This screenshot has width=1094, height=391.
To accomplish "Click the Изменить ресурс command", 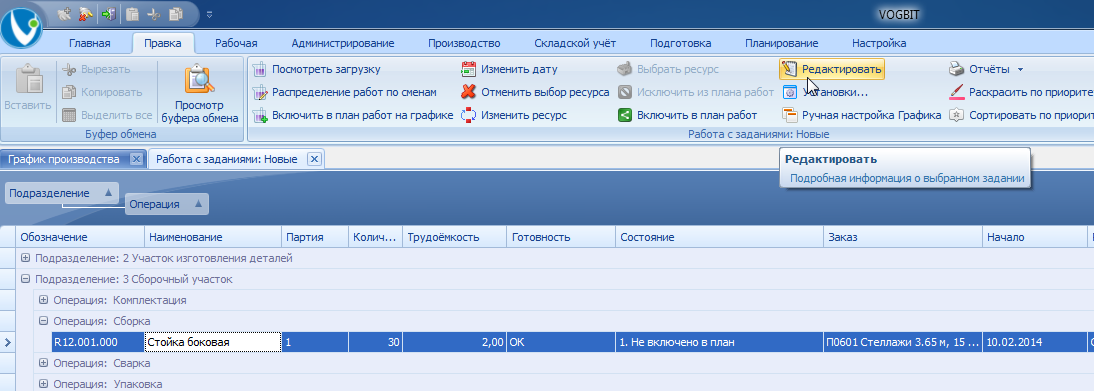I will [x=514, y=115].
